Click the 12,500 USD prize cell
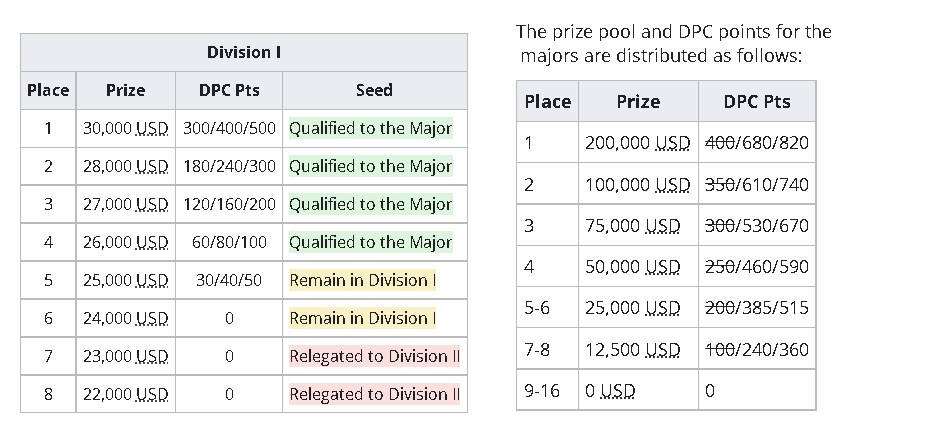This screenshot has width=933, height=442. click(638, 349)
